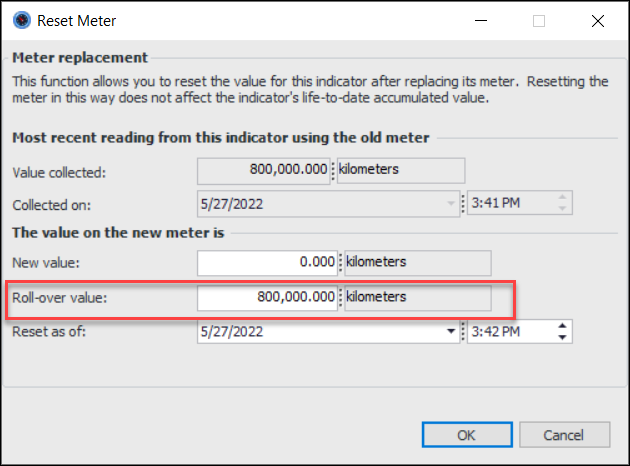Cancel the Reset Meter dialog
The width and height of the screenshot is (630, 466).
565,435
